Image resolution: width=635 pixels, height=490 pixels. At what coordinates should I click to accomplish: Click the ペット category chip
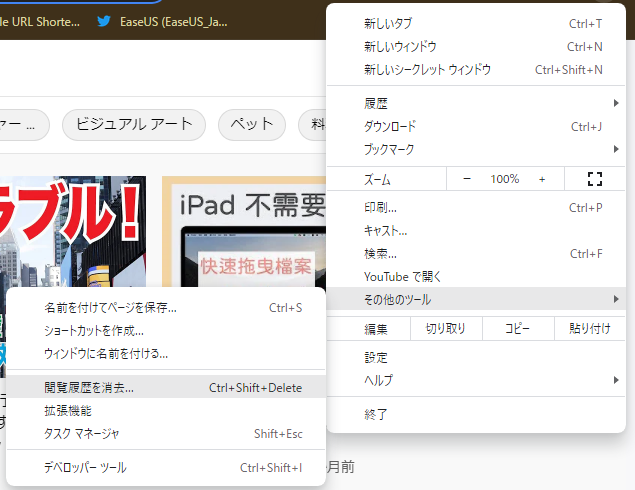(x=252, y=124)
